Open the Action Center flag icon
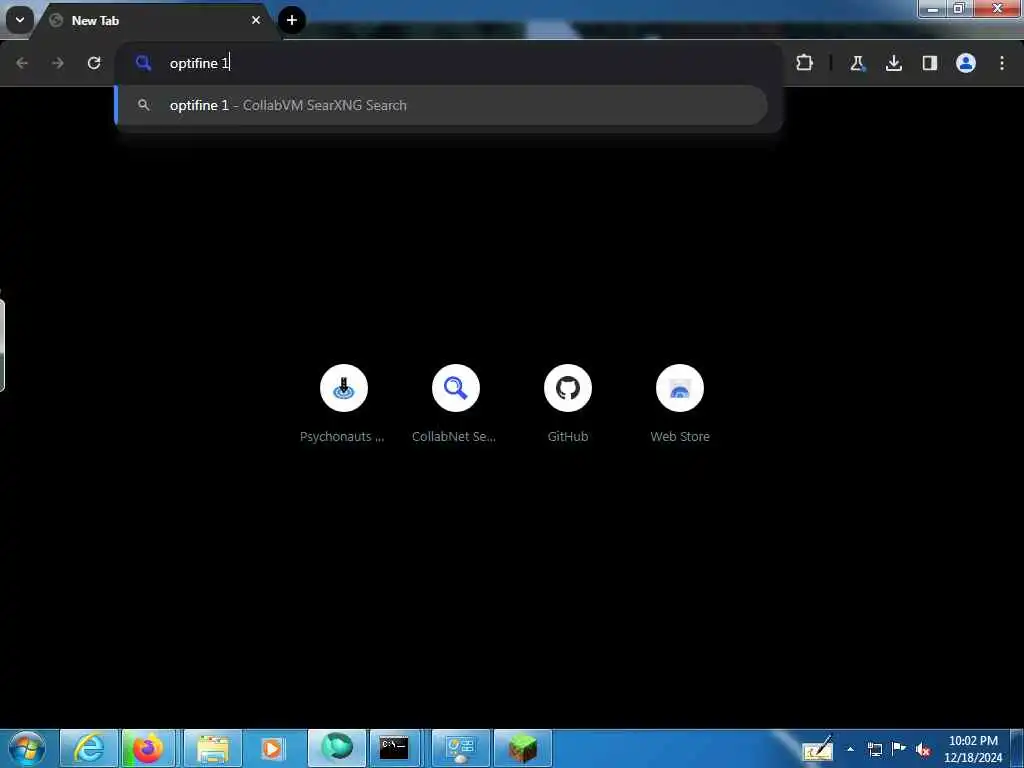The image size is (1024, 768). [899, 748]
